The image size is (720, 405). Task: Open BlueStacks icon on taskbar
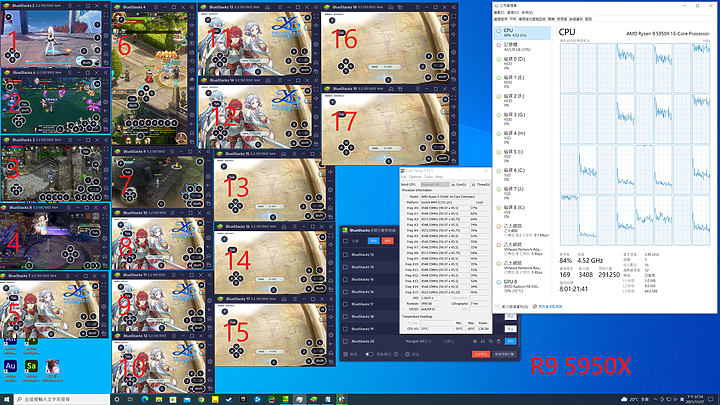tap(314, 399)
